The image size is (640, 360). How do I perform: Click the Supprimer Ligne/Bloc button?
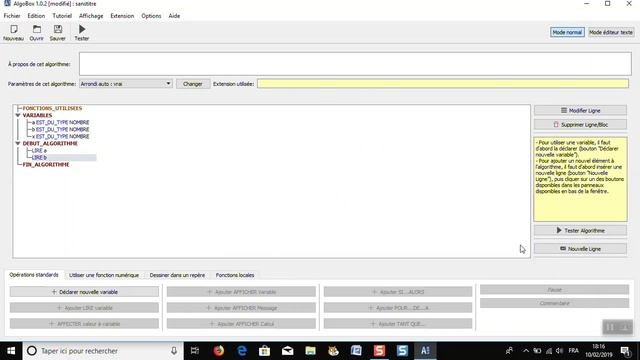580,124
